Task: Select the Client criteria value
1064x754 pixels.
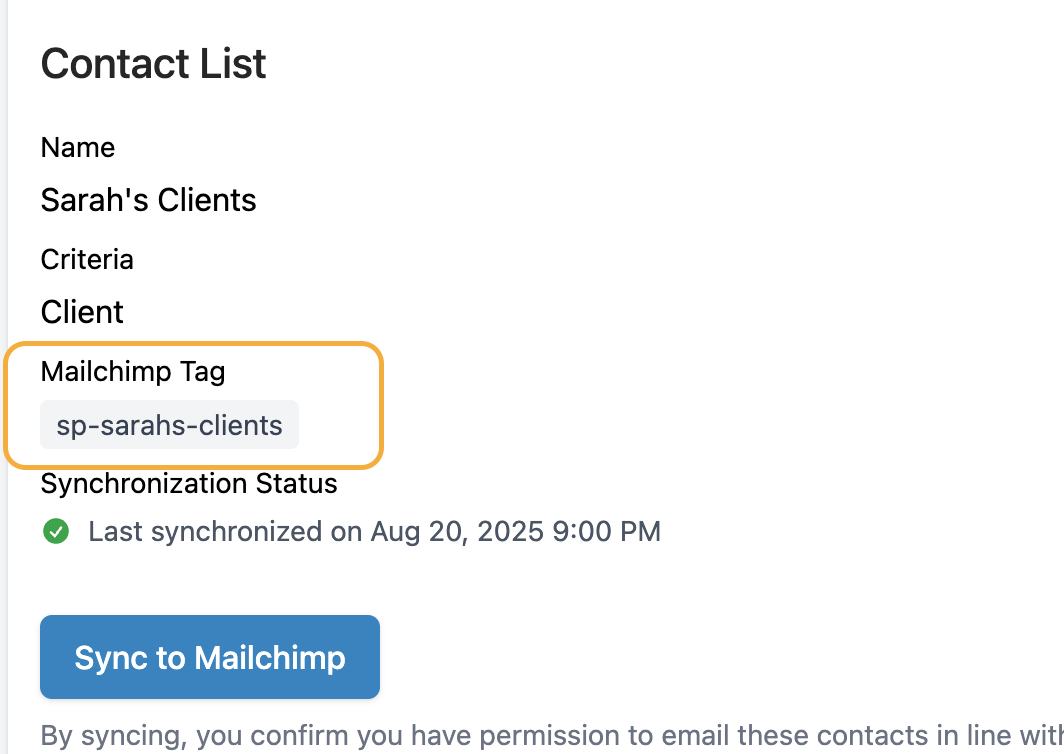Action: coord(82,312)
